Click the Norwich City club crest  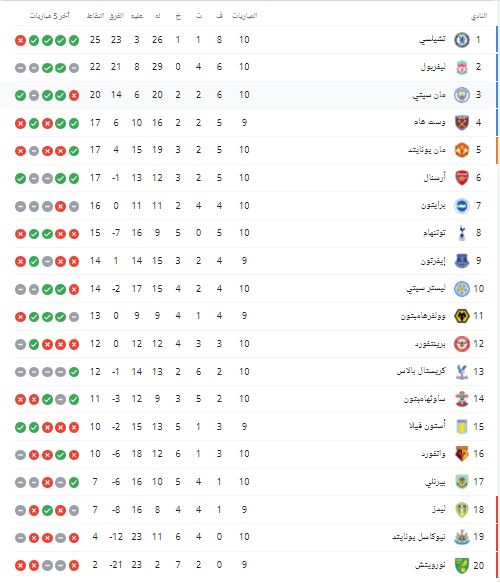pos(462,566)
